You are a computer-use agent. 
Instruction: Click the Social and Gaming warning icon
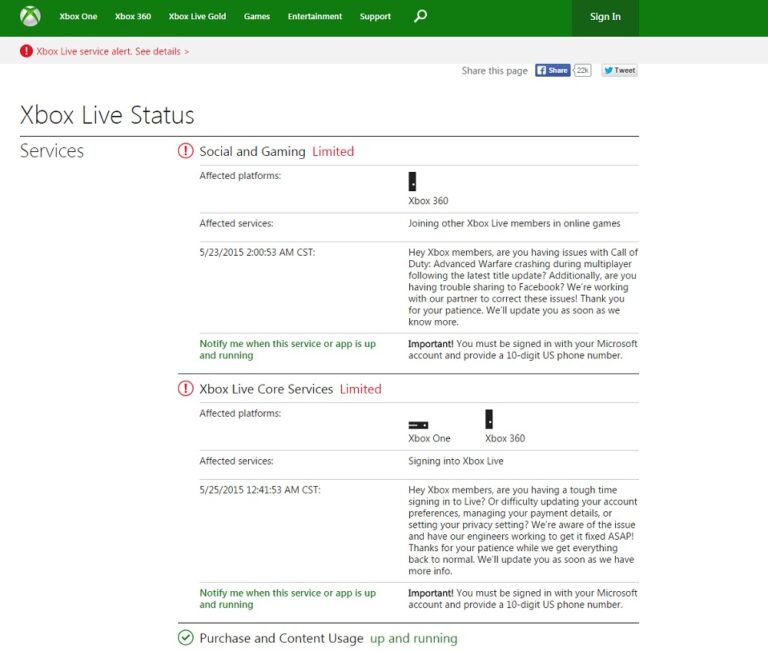coord(186,151)
